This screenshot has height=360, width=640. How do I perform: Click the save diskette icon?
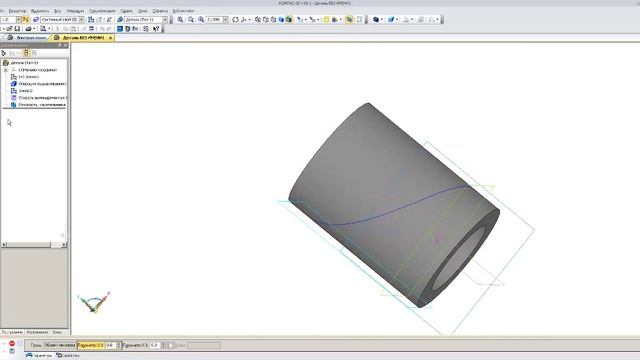[x=17, y=29]
